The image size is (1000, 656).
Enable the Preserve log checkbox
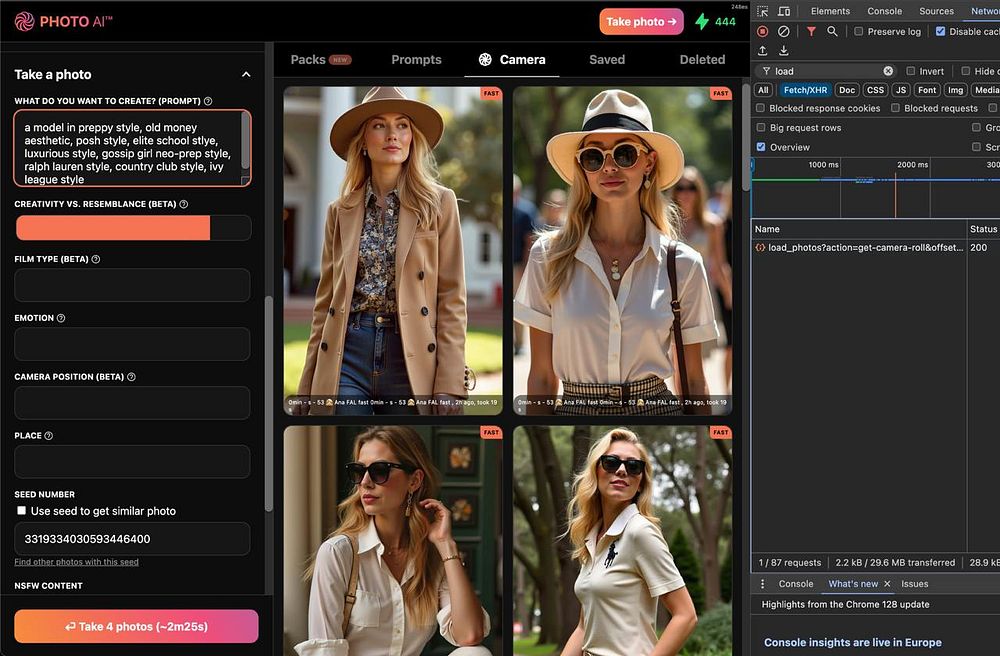click(x=859, y=31)
